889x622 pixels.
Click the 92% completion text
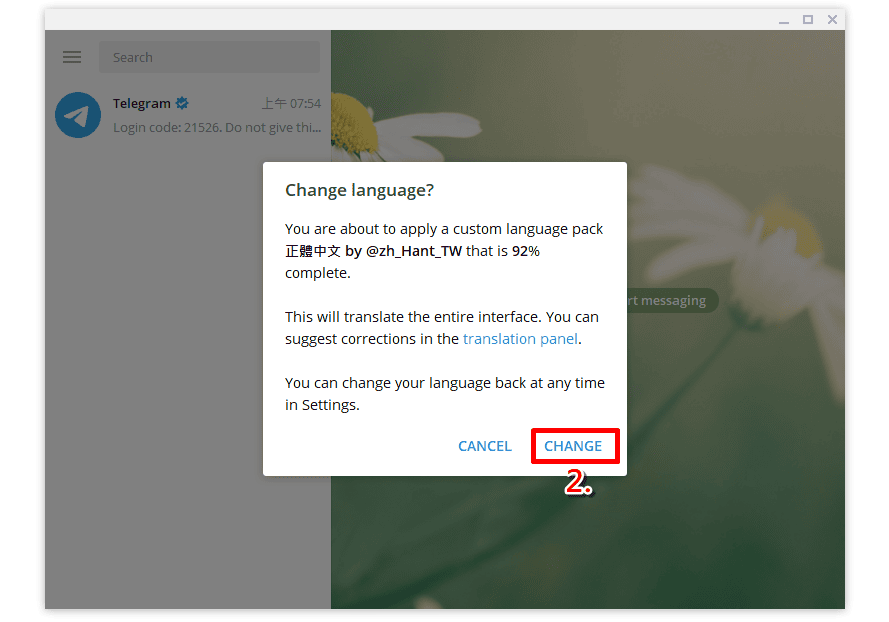pos(526,251)
